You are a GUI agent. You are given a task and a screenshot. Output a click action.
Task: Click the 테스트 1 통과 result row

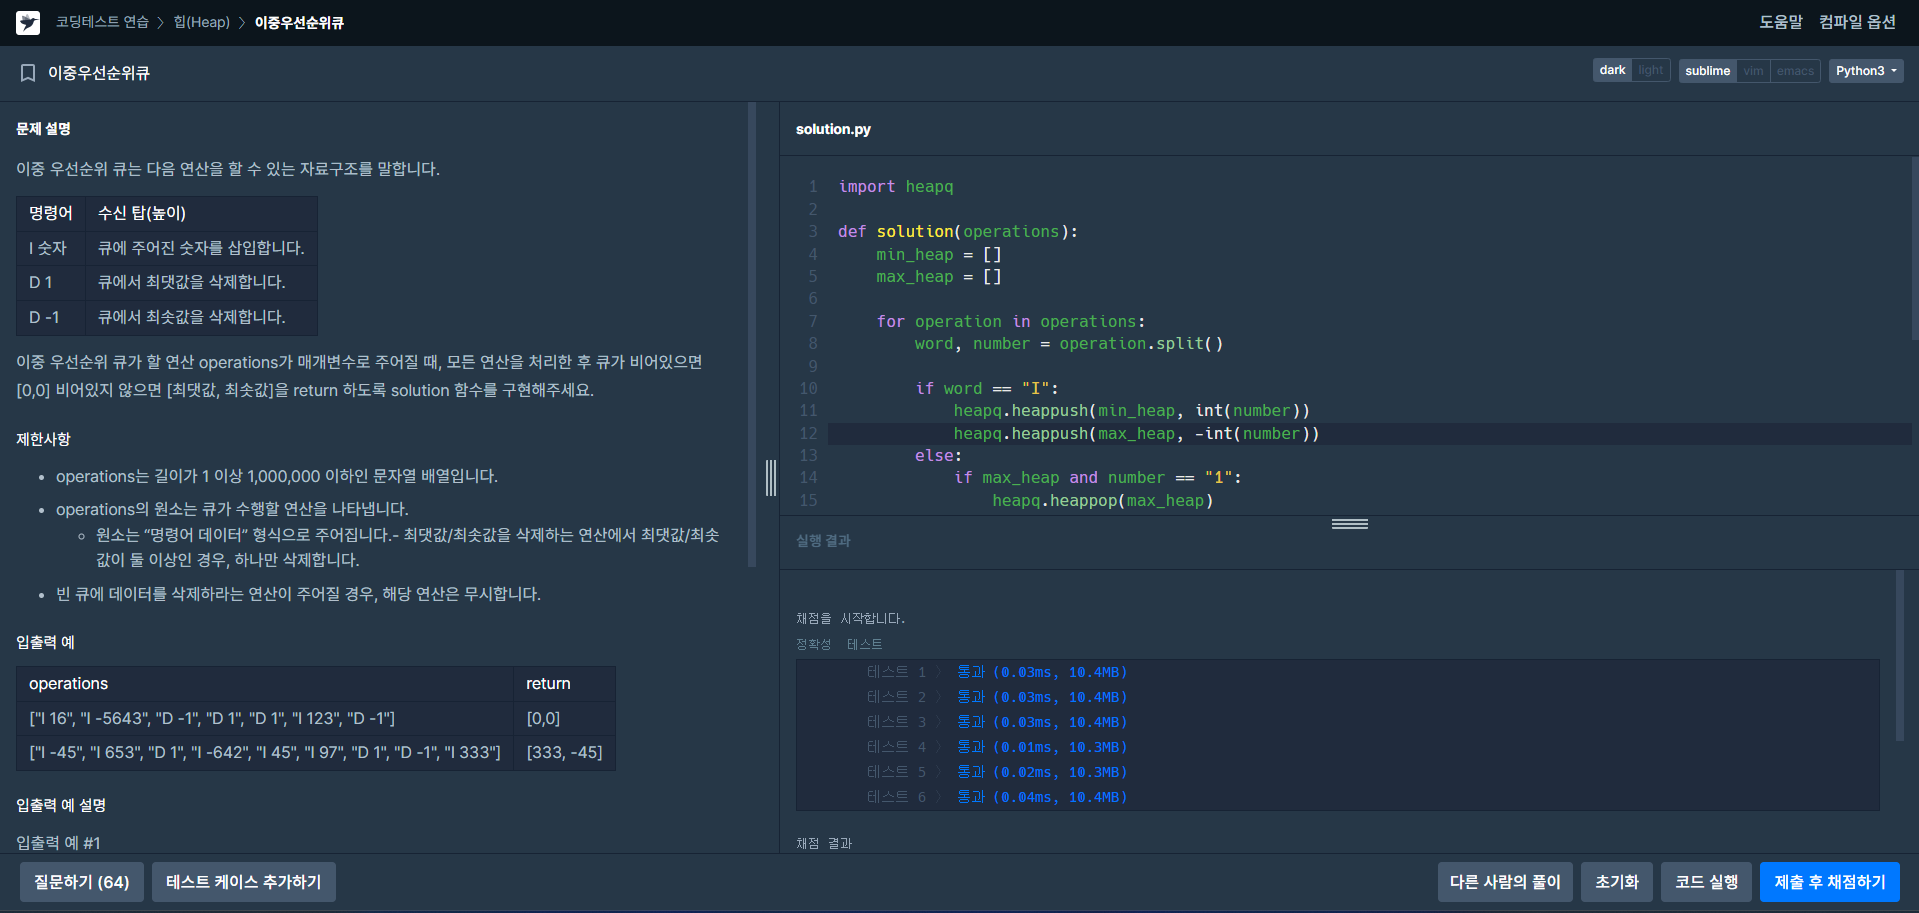tap(997, 672)
